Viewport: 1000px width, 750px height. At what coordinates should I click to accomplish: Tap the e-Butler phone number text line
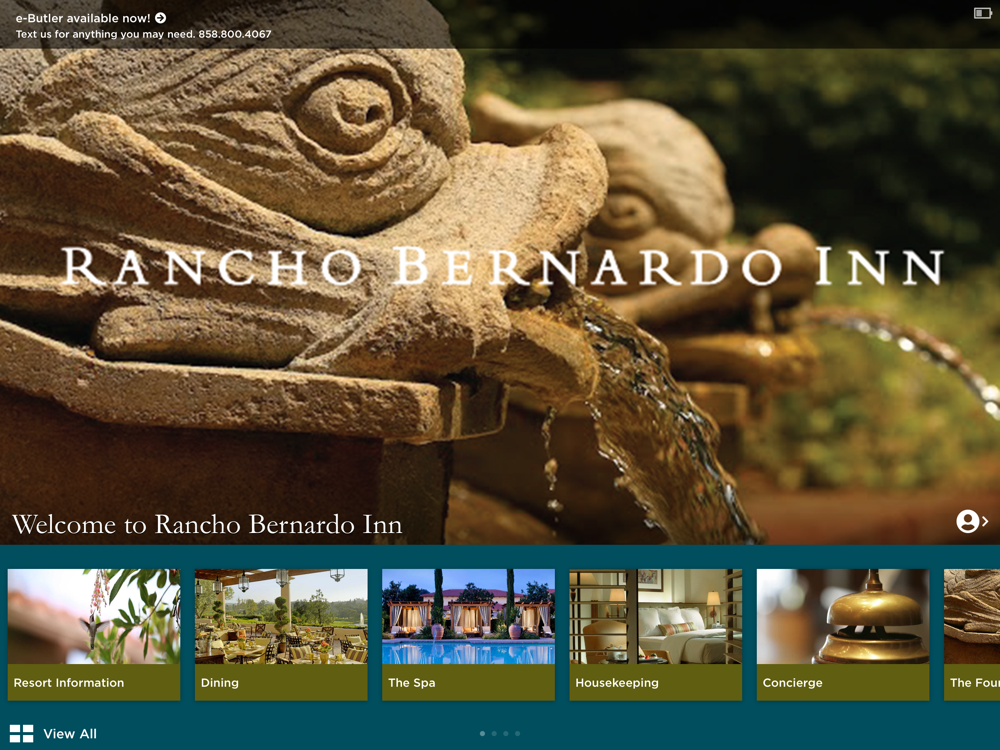[143, 34]
